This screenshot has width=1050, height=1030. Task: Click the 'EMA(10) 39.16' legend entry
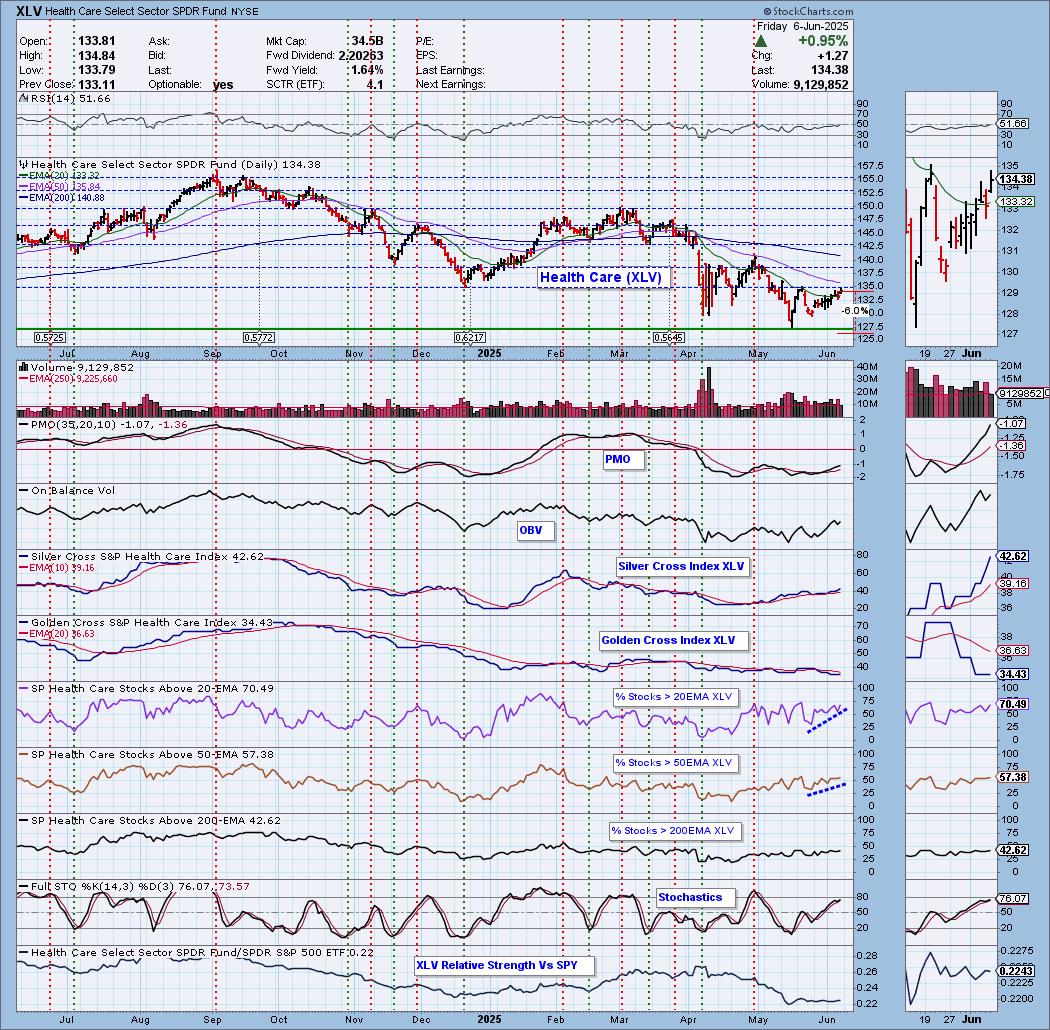58,567
